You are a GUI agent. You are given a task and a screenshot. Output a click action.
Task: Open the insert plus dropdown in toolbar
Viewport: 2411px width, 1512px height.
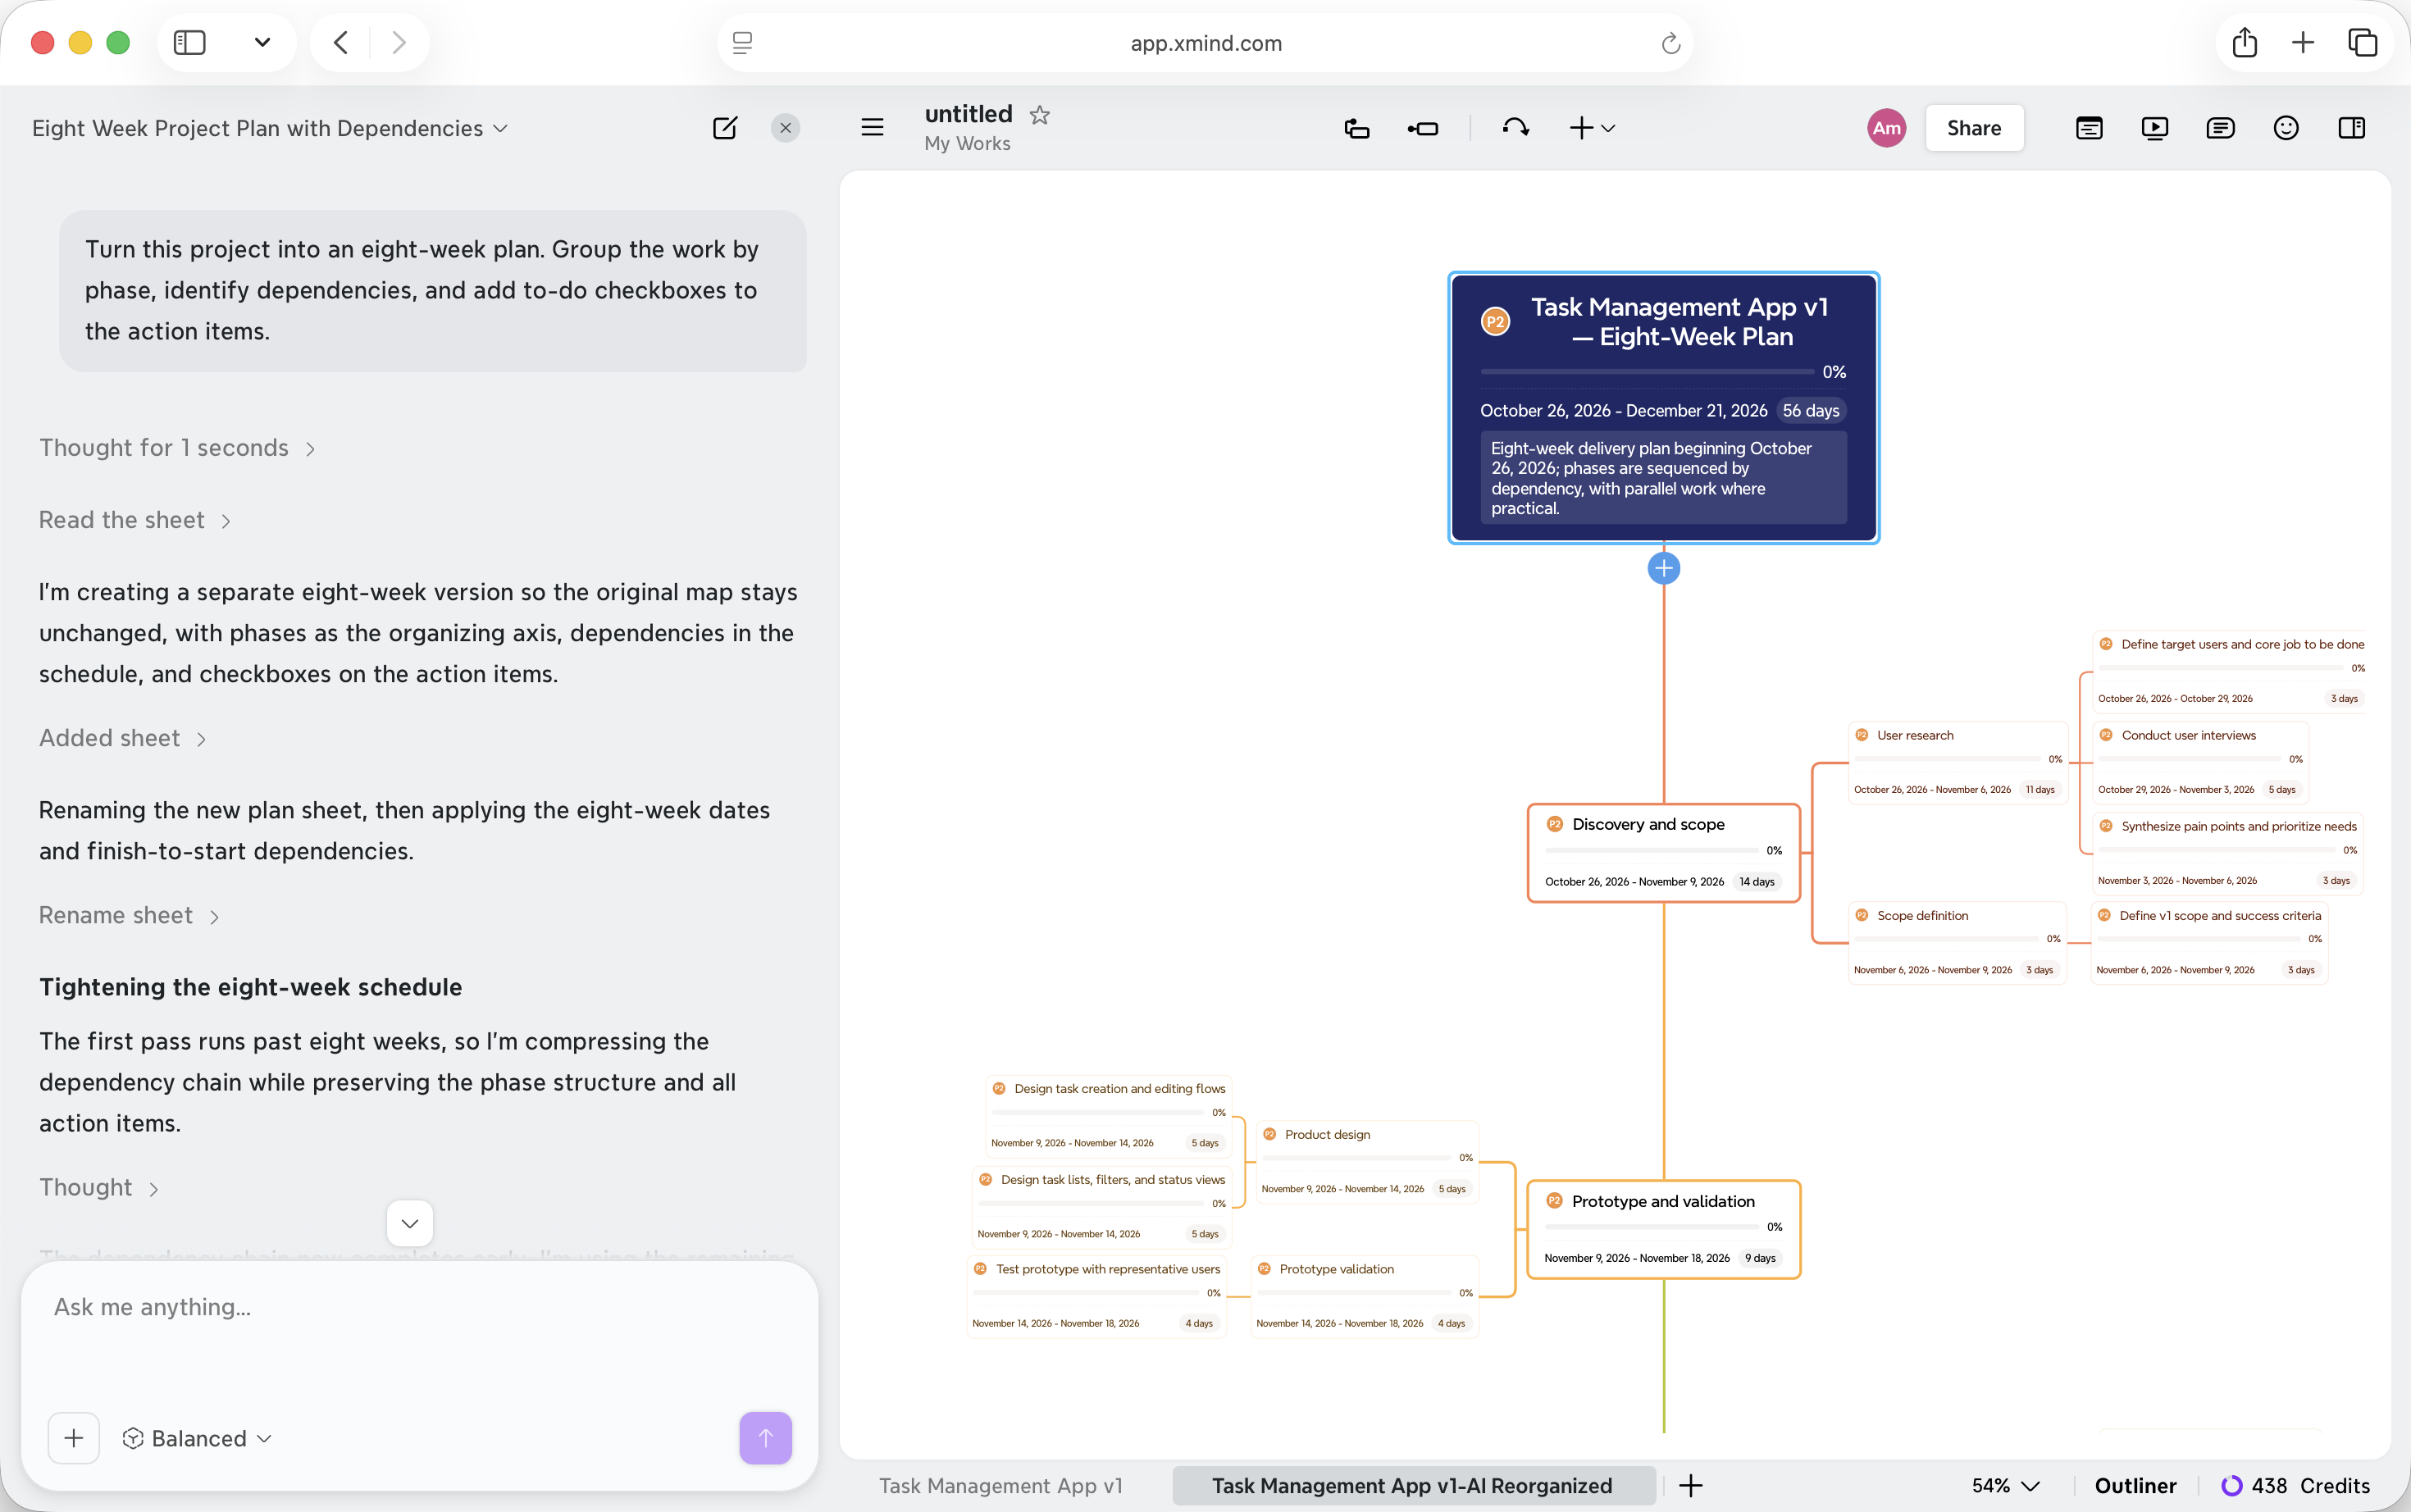pyautogui.click(x=1592, y=128)
